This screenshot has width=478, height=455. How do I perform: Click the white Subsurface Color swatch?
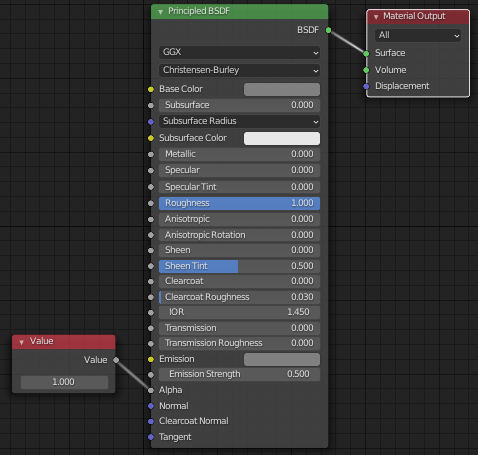point(282,138)
